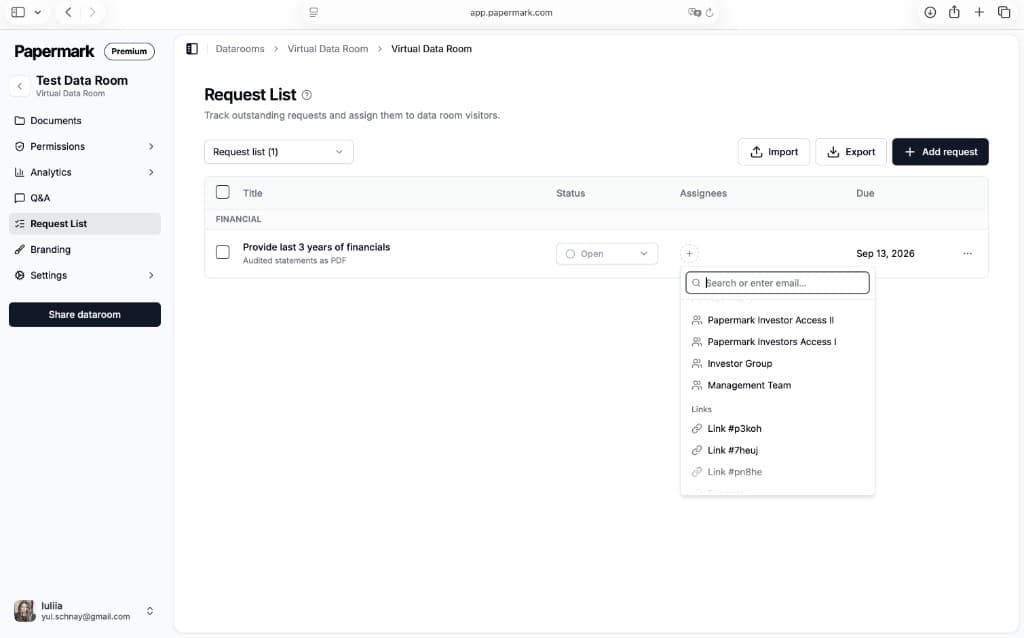Select Link #7heuj
Viewport: 1024px width, 638px height.
[x=777, y=450]
